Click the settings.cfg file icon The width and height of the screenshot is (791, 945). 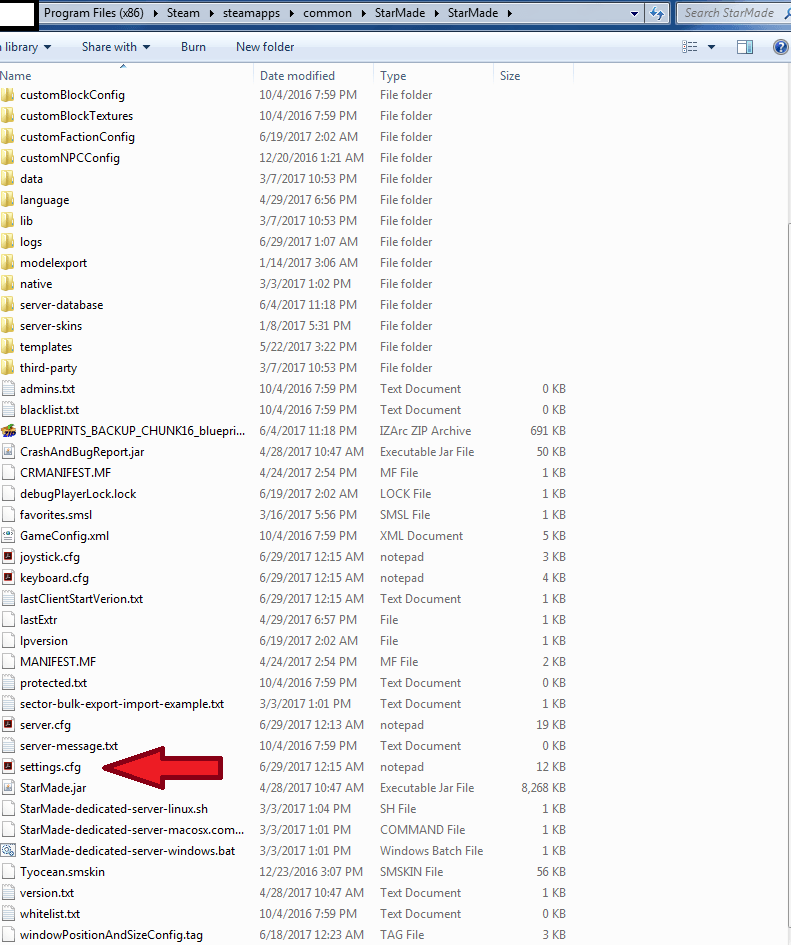pos(9,767)
